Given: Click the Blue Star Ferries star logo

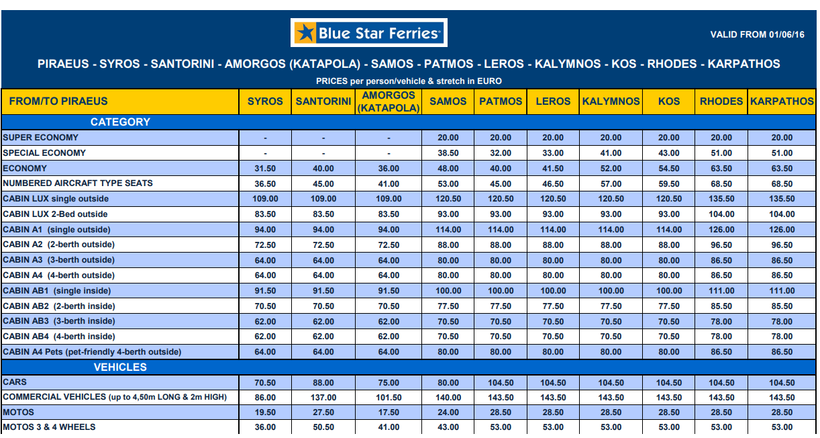Looking at the screenshot, I should 304,33.
